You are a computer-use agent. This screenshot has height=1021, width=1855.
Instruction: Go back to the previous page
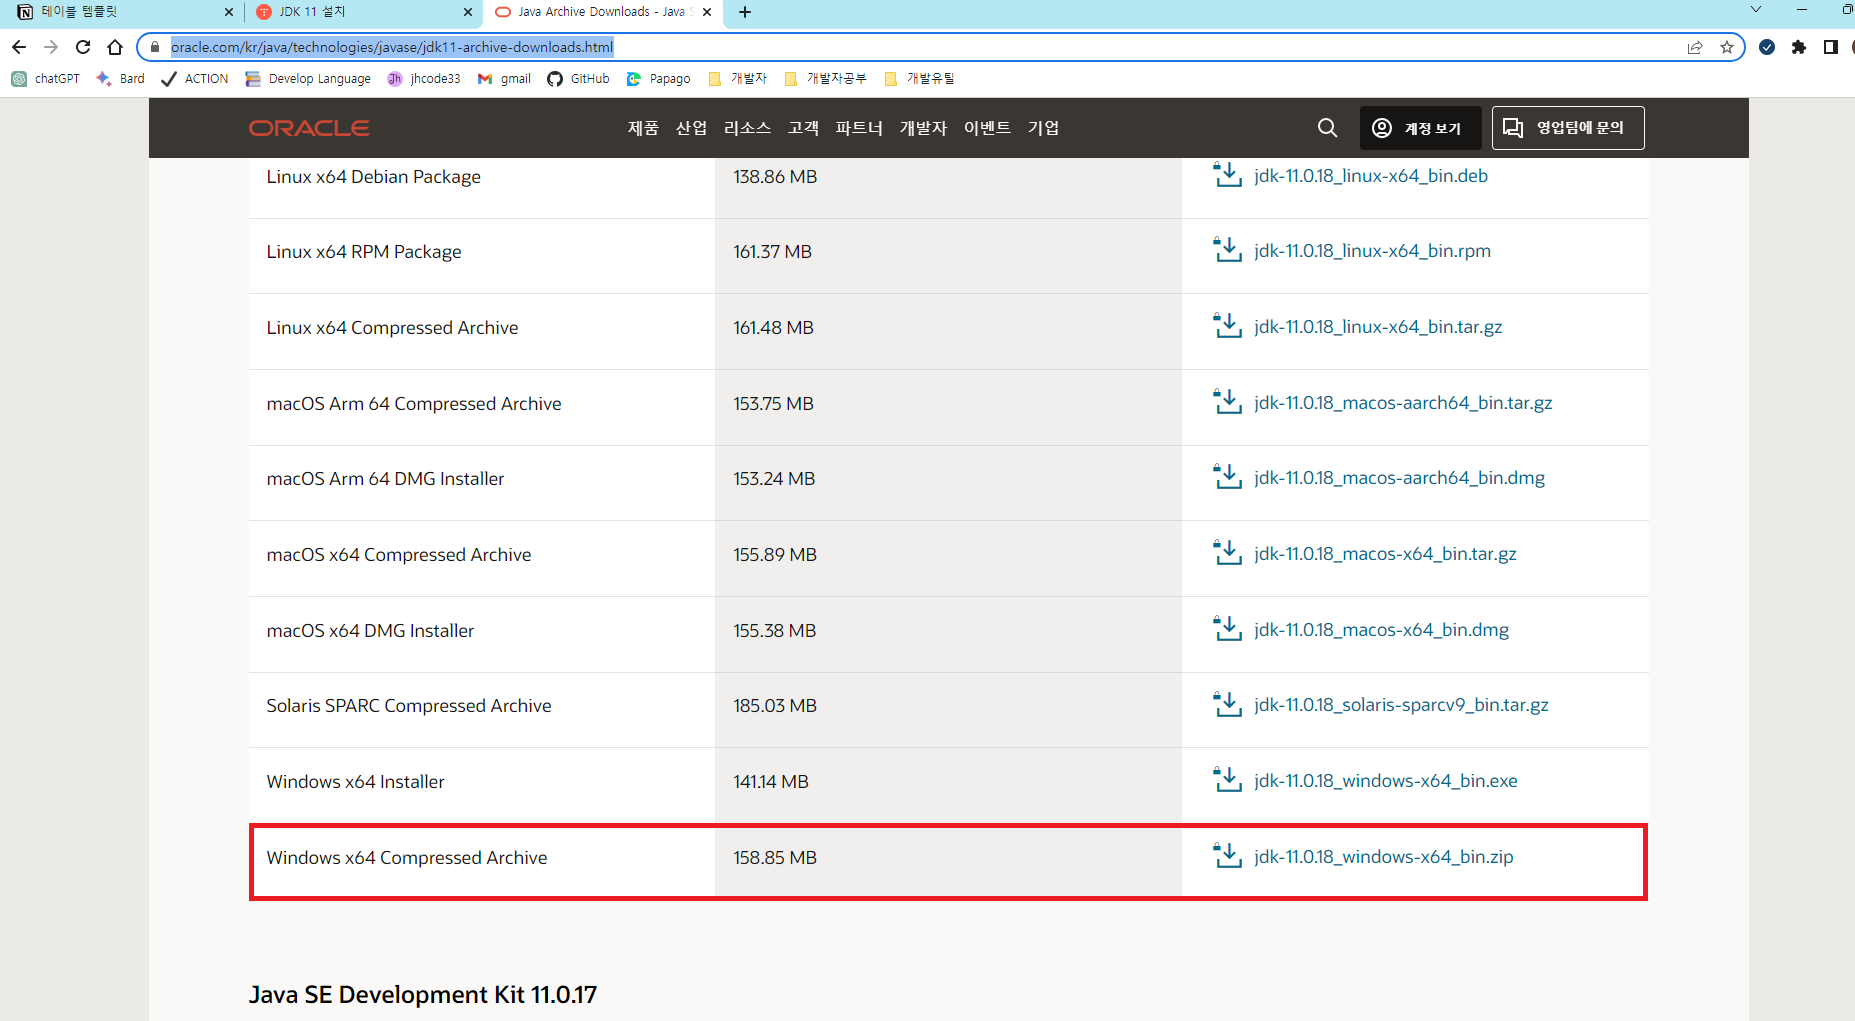pyautogui.click(x=19, y=47)
